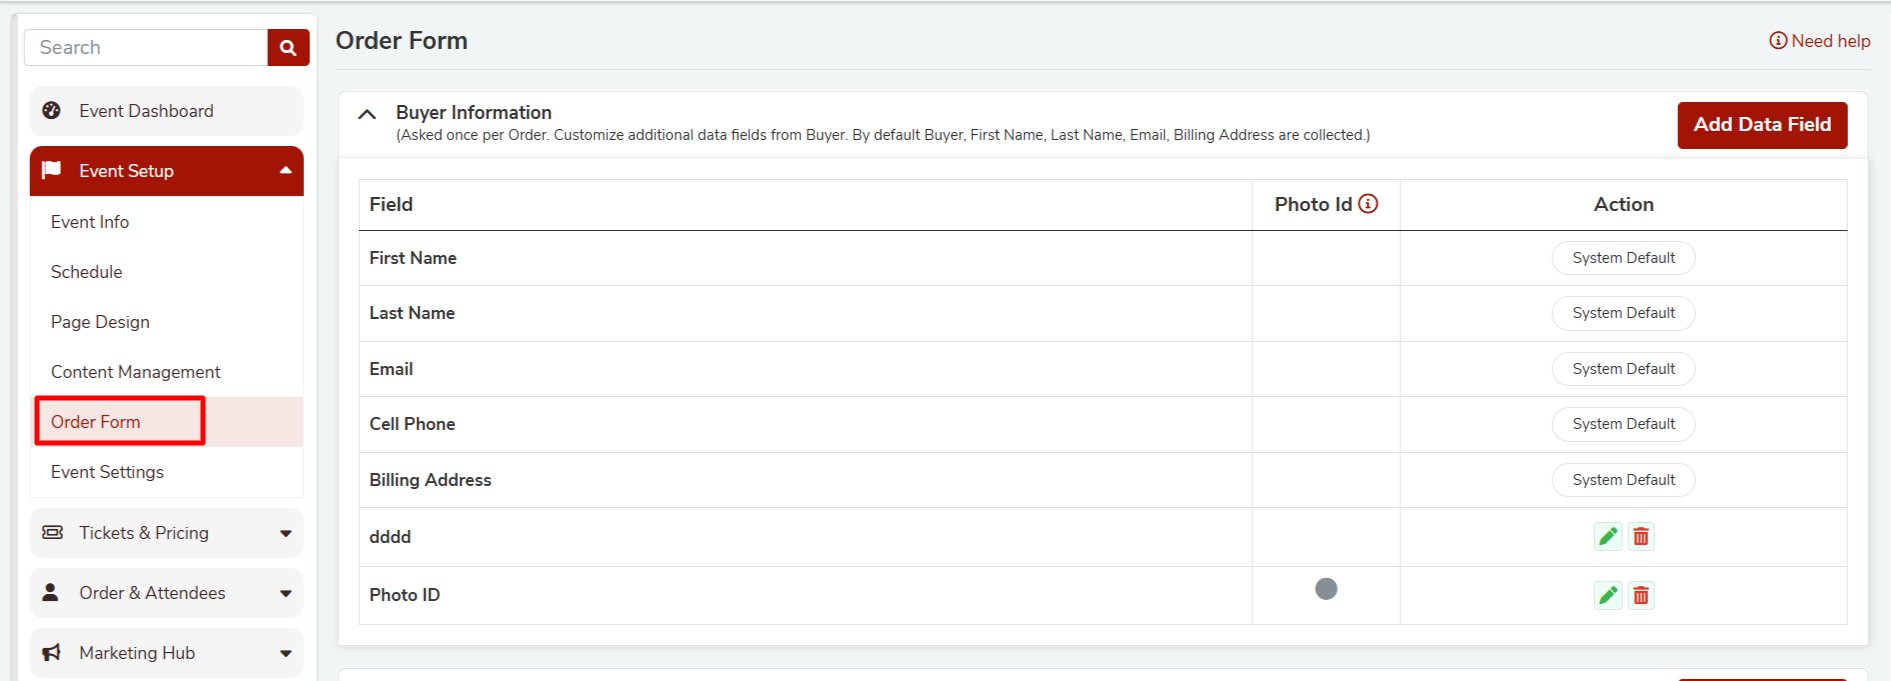Select Order Form in the sidebar

pyautogui.click(x=96, y=422)
